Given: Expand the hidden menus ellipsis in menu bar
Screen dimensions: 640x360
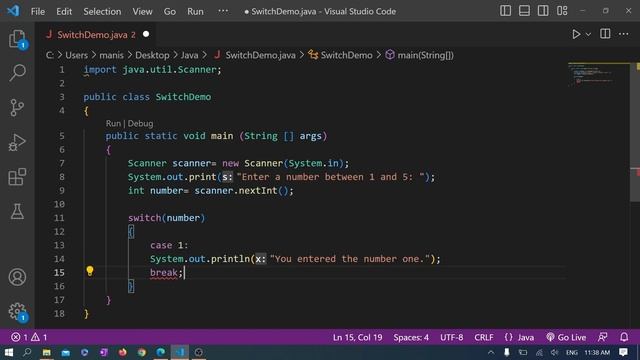Looking at the screenshot, I should click(x=223, y=11).
